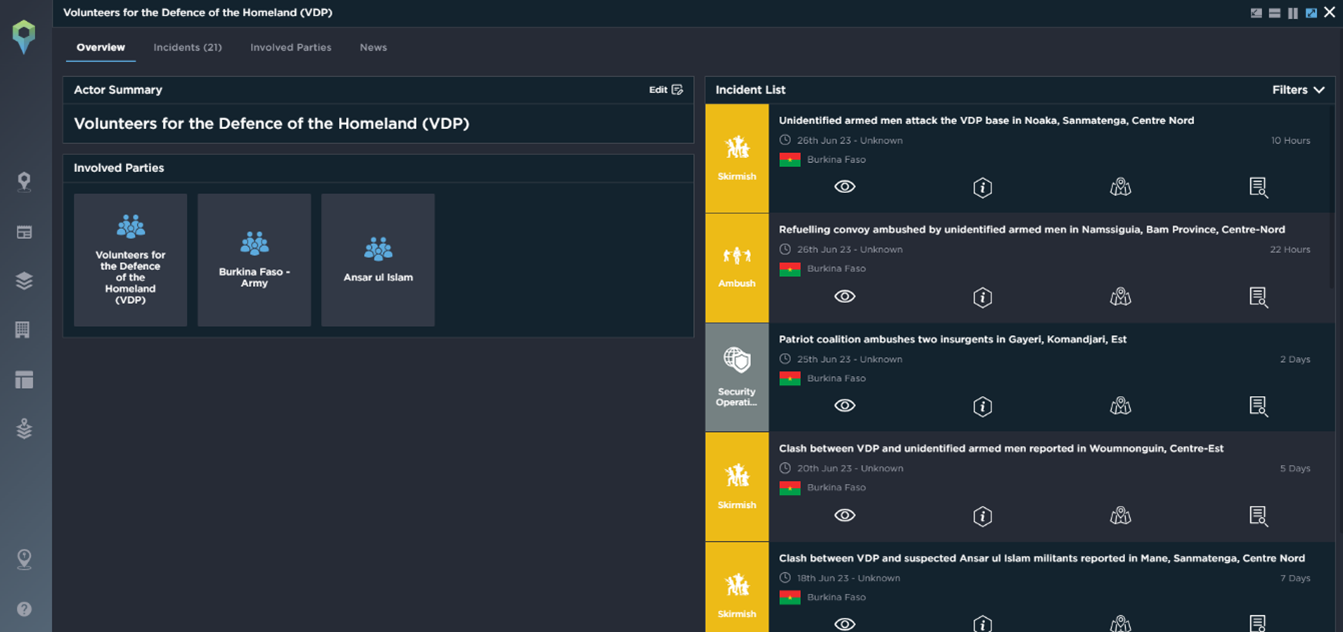The height and width of the screenshot is (632, 1343).
Task: Click the Ambush incident type tile
Action: [737, 267]
